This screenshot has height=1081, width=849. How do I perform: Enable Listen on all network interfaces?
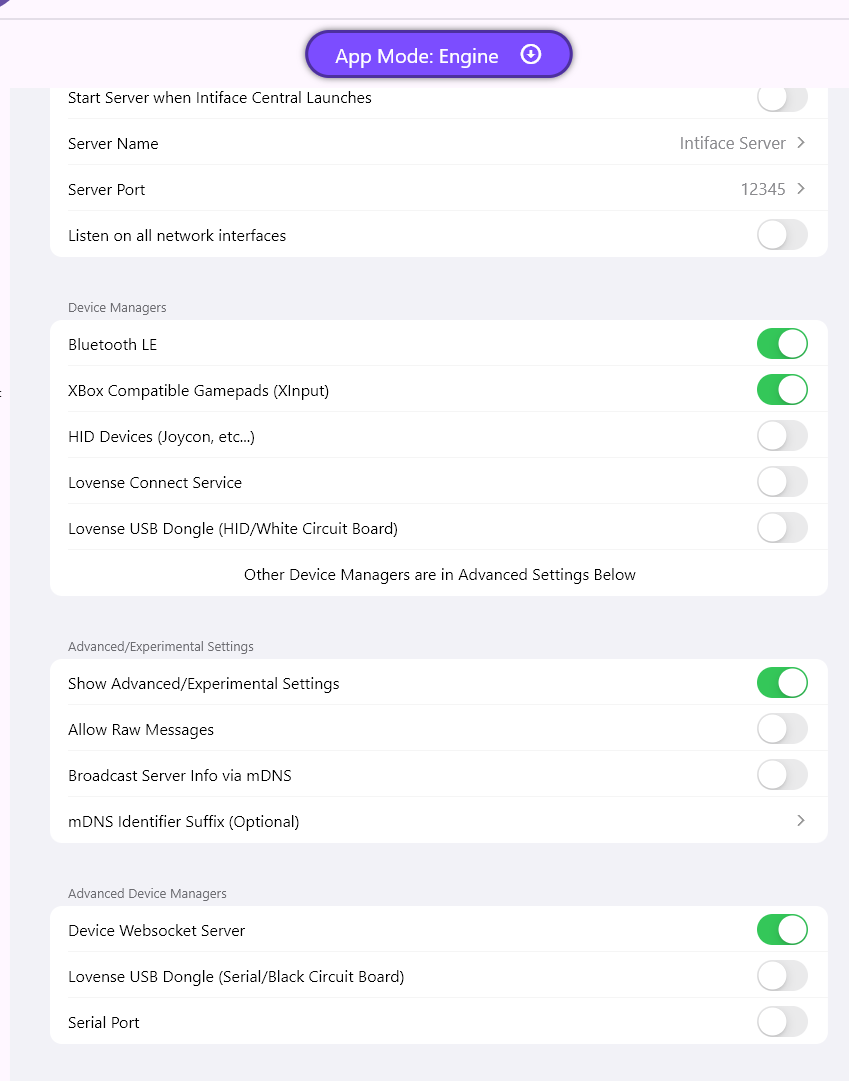(x=782, y=236)
